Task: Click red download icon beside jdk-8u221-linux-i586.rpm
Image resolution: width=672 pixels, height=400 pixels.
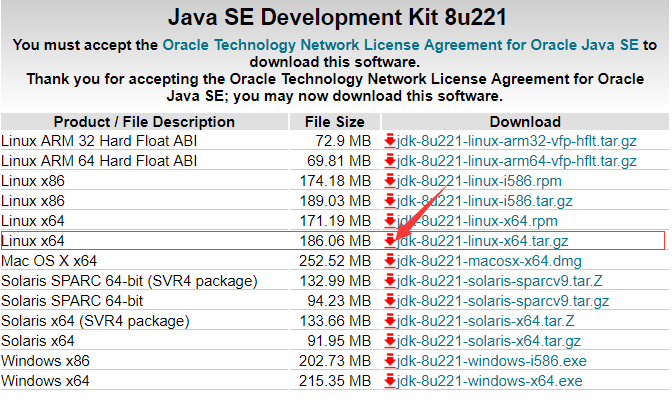Action: [391, 180]
